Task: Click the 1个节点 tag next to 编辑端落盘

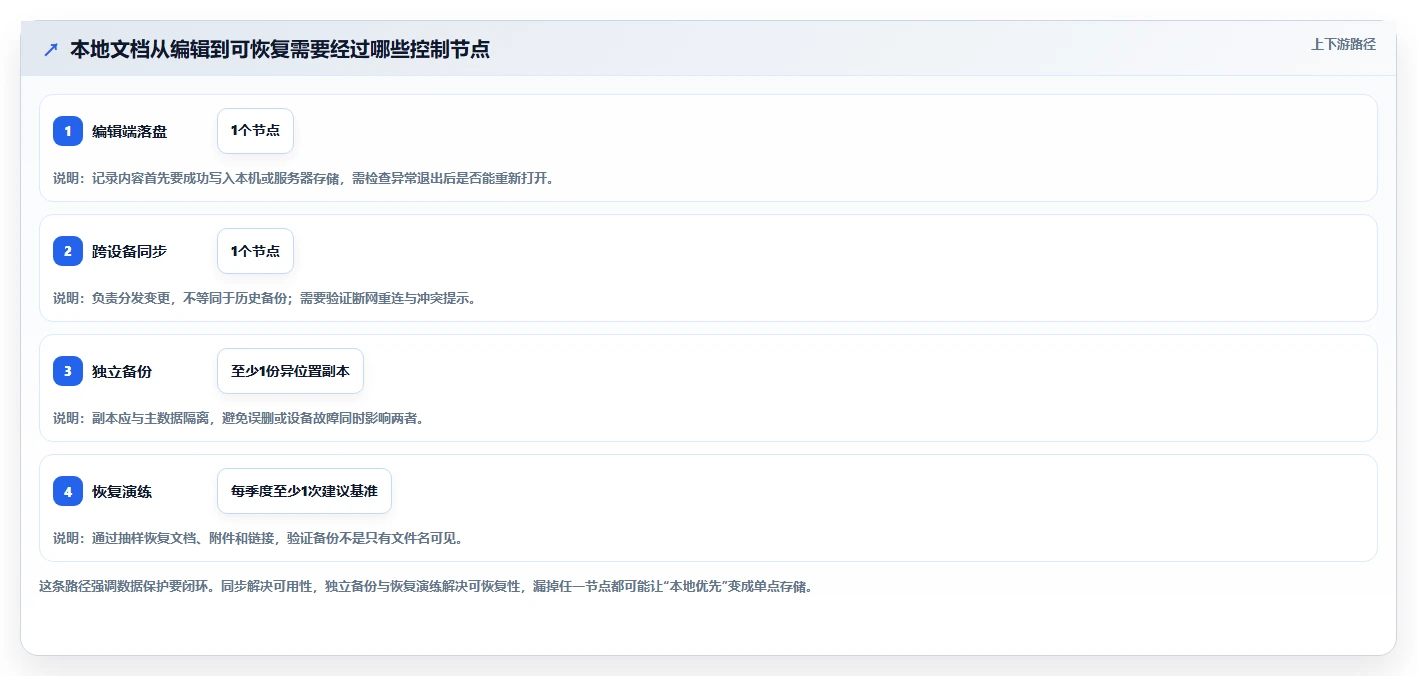Action: pyautogui.click(x=255, y=131)
